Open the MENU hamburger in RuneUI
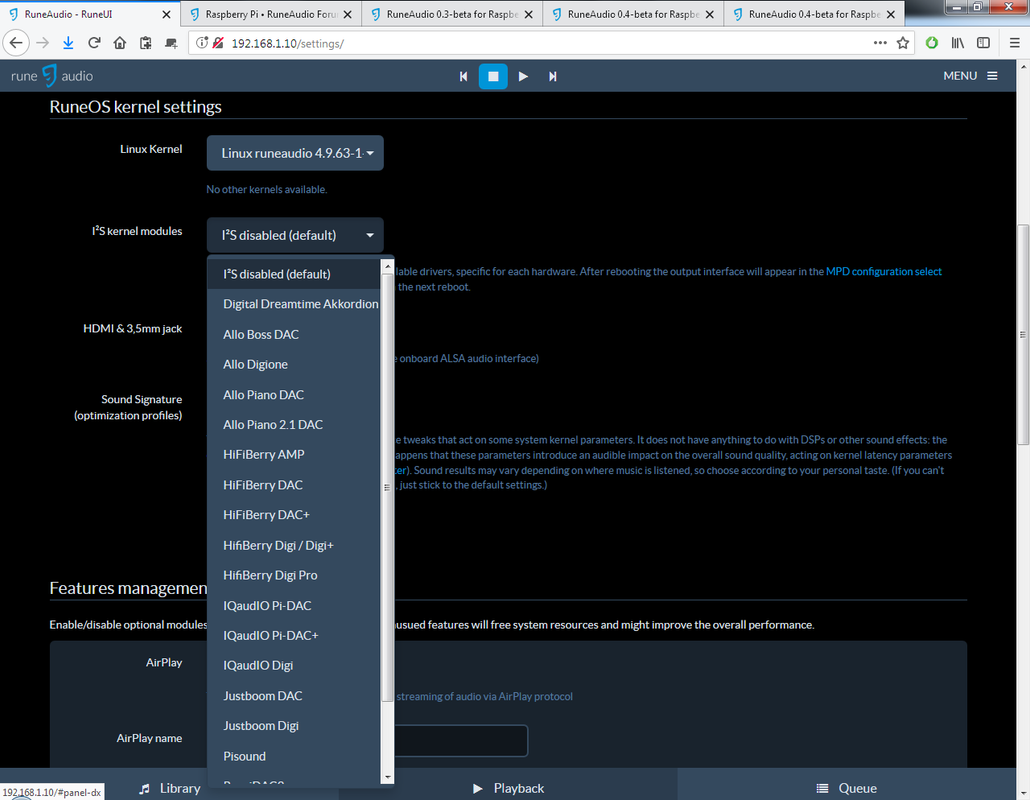Viewport: 1030px width, 800px height. [x=970, y=76]
